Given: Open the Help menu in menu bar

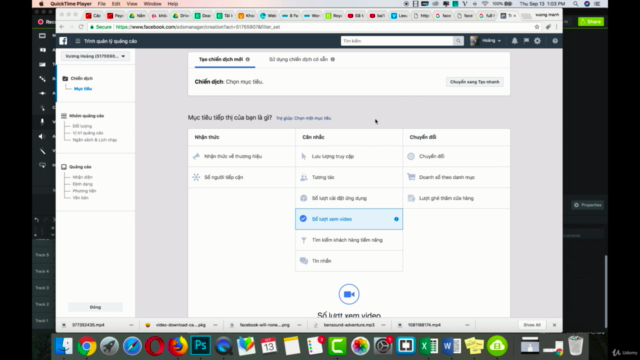Looking at the screenshot, I should tap(173, 4).
